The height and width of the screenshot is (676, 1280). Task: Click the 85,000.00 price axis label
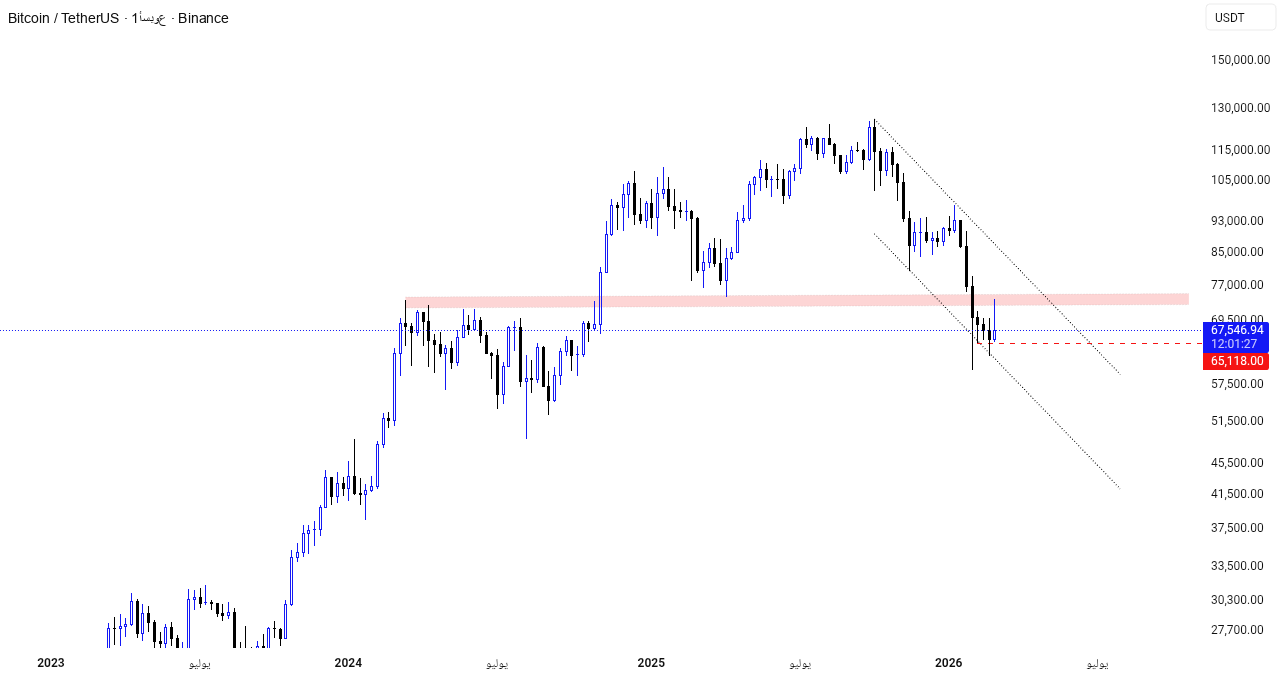(1240, 252)
